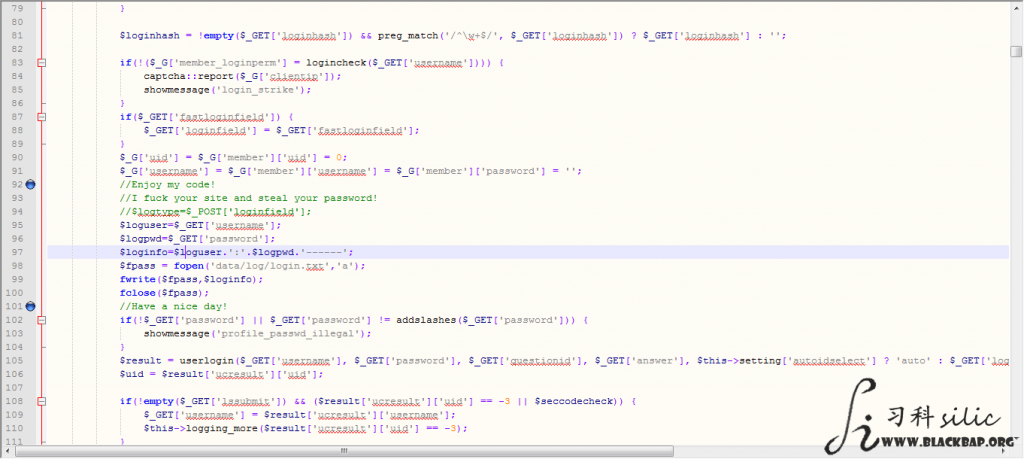Click the fopen('data/log/login.txt','a') line
Screen dimensions: 1024x459
click(x=242, y=266)
